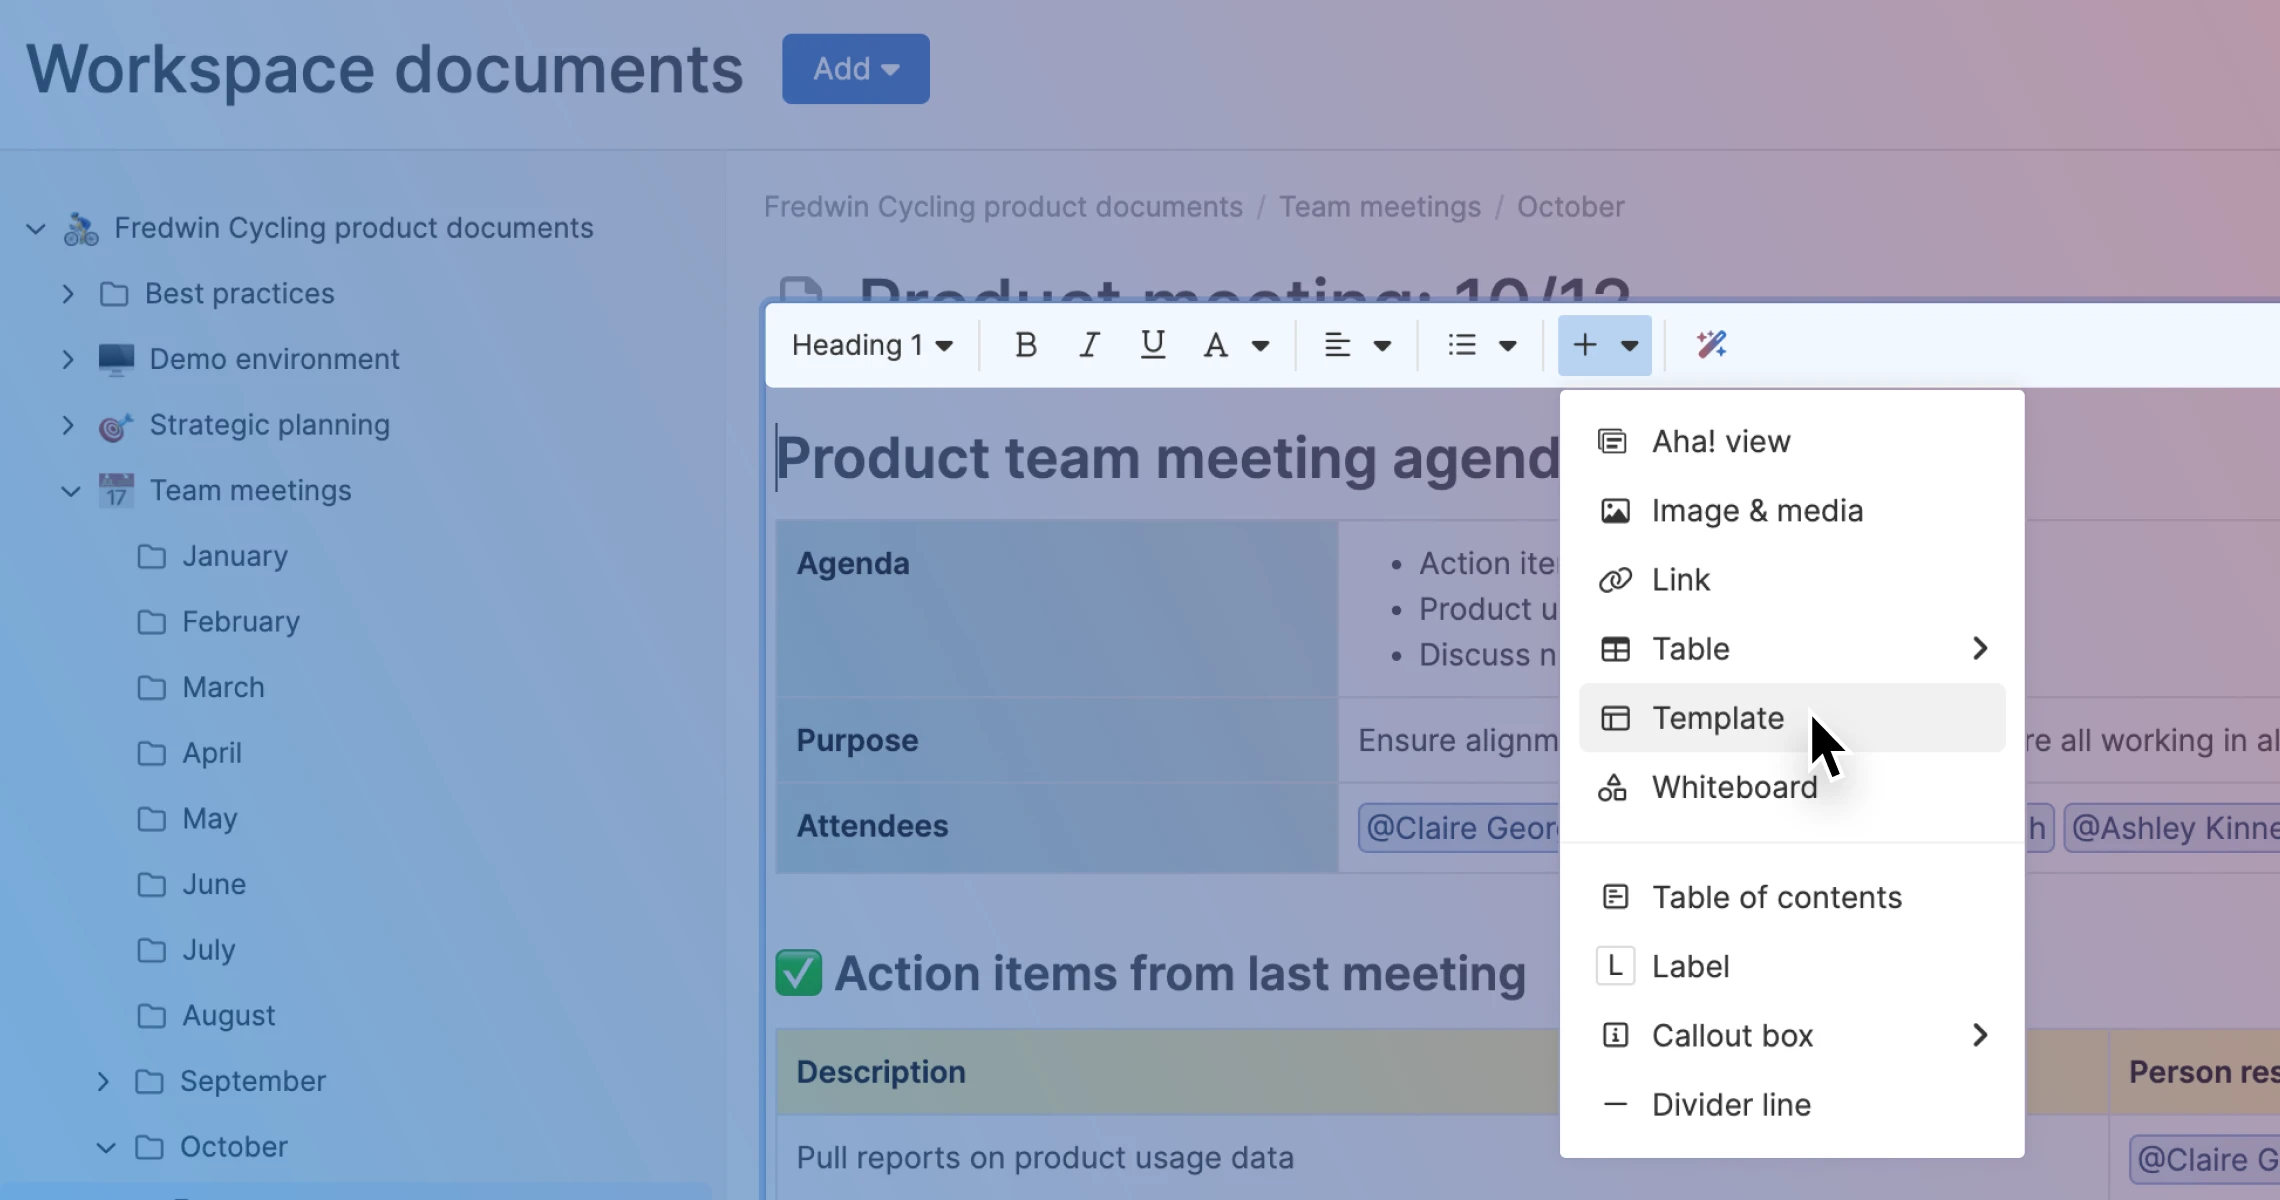
Task: Click the Team meetings breadcrumb link
Action: [1379, 207]
